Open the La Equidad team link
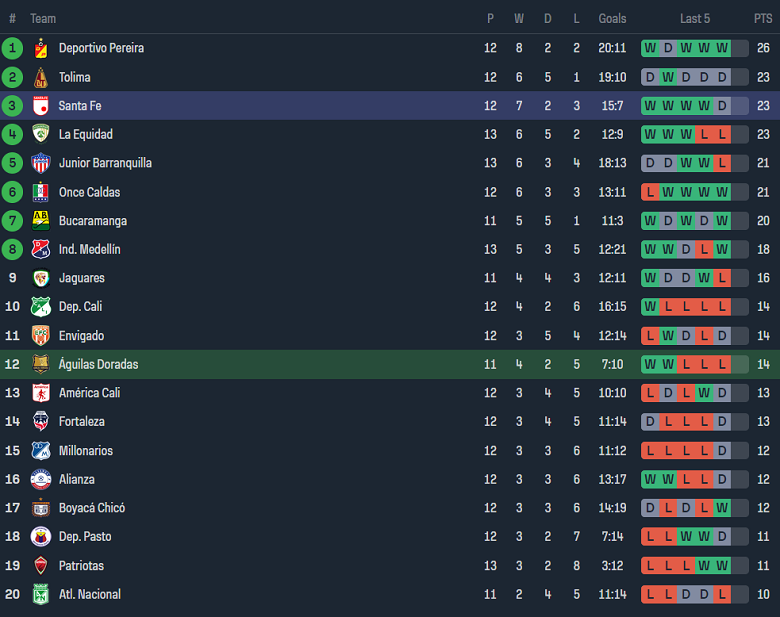The width and height of the screenshot is (780, 617). pos(86,134)
